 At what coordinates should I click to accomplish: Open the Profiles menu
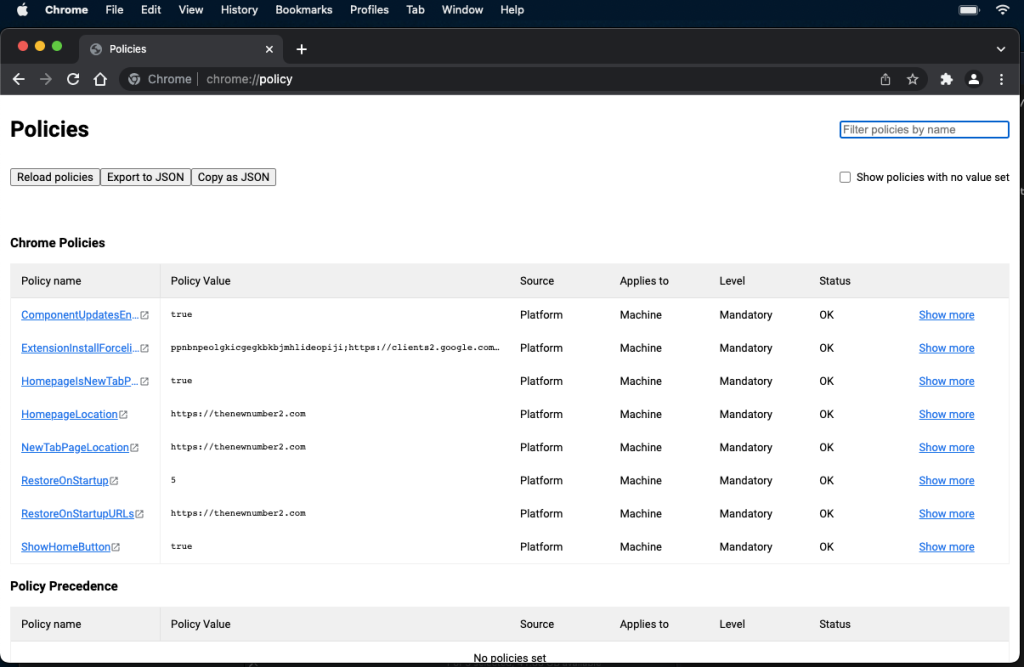[369, 10]
